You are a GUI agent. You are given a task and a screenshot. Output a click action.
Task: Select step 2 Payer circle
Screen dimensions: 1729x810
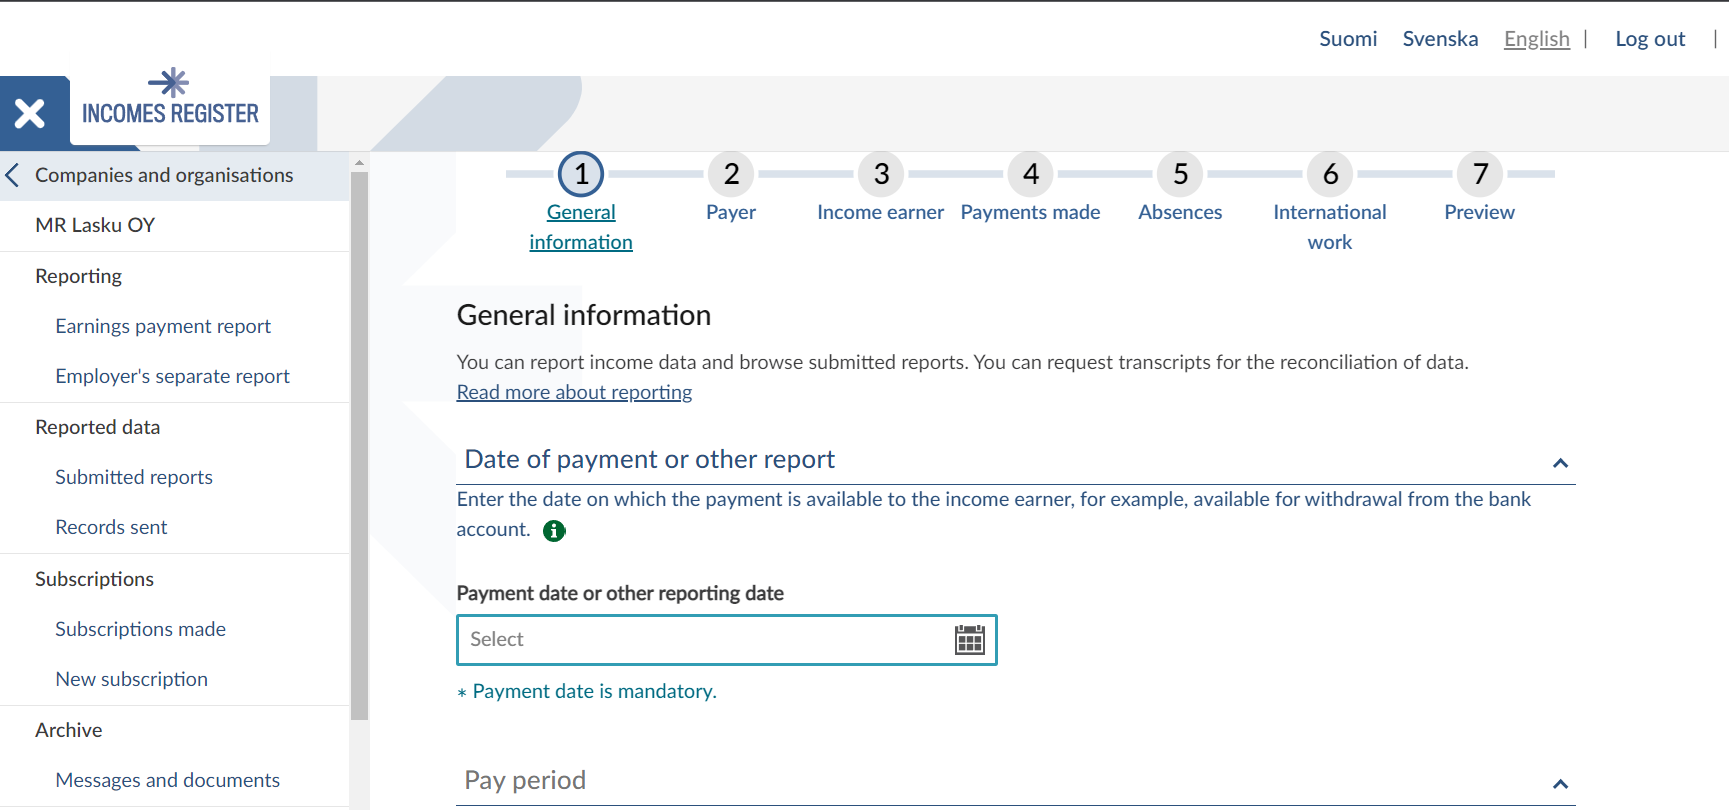point(731,175)
